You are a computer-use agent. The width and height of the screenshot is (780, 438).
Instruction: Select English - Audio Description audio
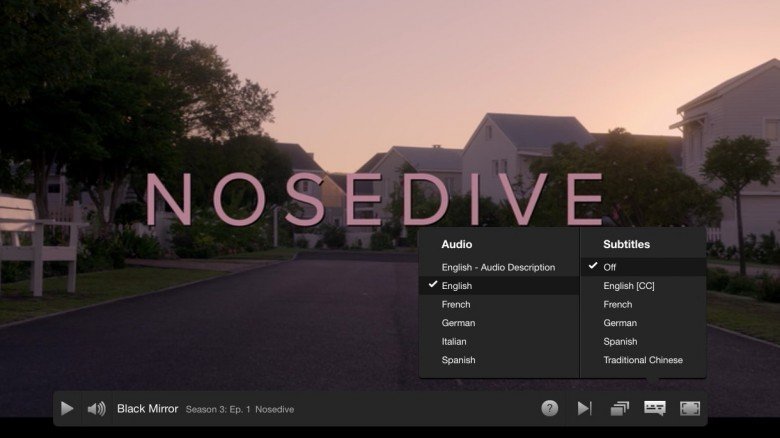coord(499,267)
